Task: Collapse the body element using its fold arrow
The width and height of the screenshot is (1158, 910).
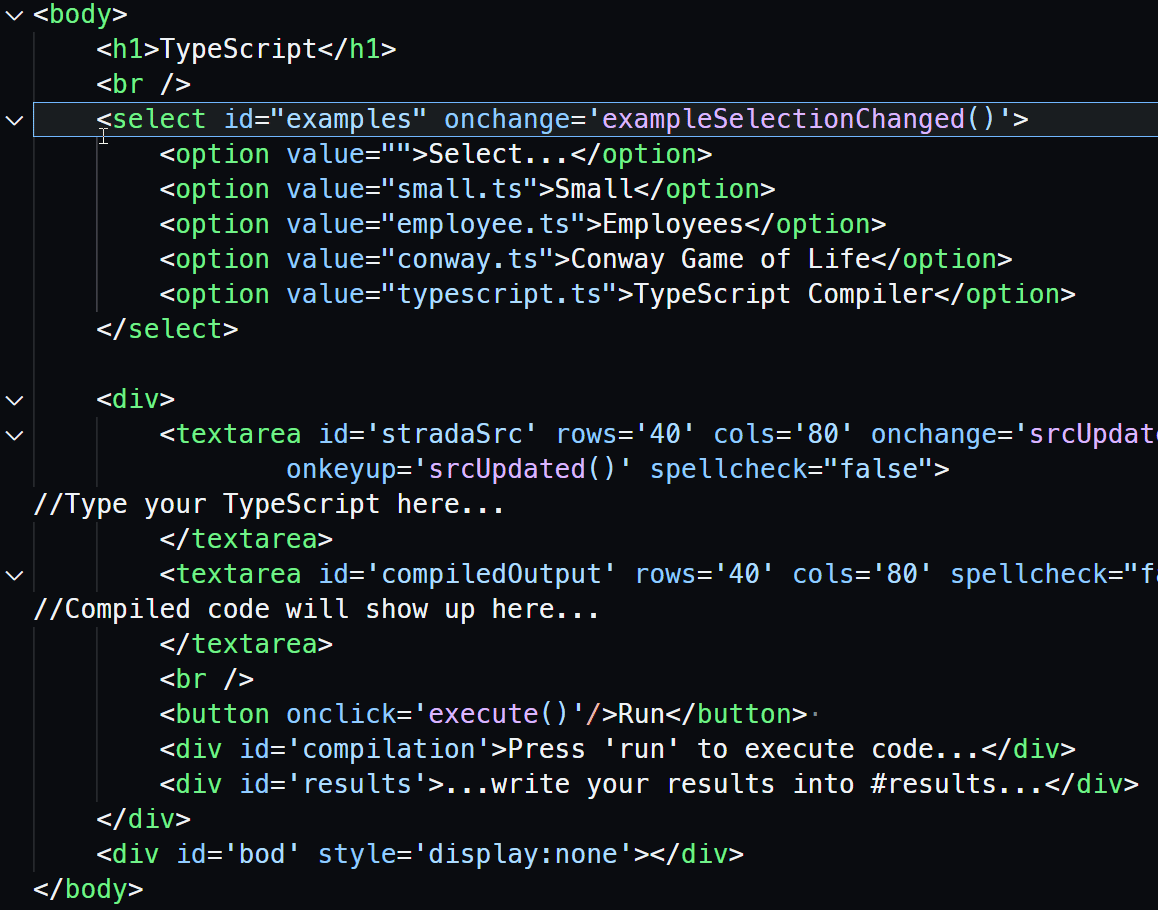Action: [x=13, y=14]
